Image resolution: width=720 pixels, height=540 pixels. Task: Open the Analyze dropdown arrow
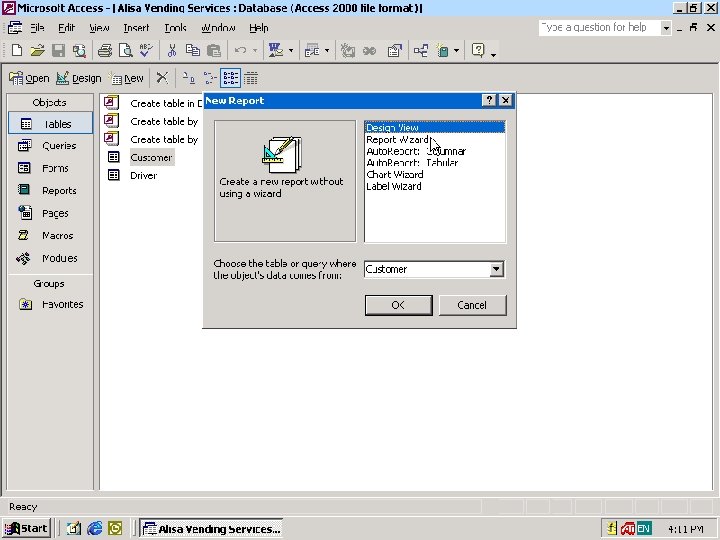[x=327, y=51]
